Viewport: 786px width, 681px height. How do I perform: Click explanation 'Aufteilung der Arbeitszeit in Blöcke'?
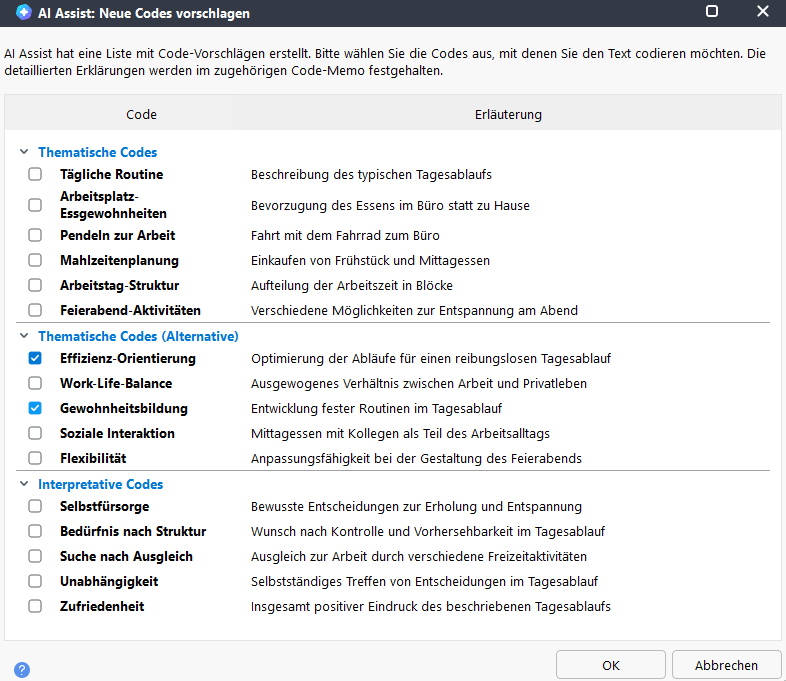tap(352, 286)
